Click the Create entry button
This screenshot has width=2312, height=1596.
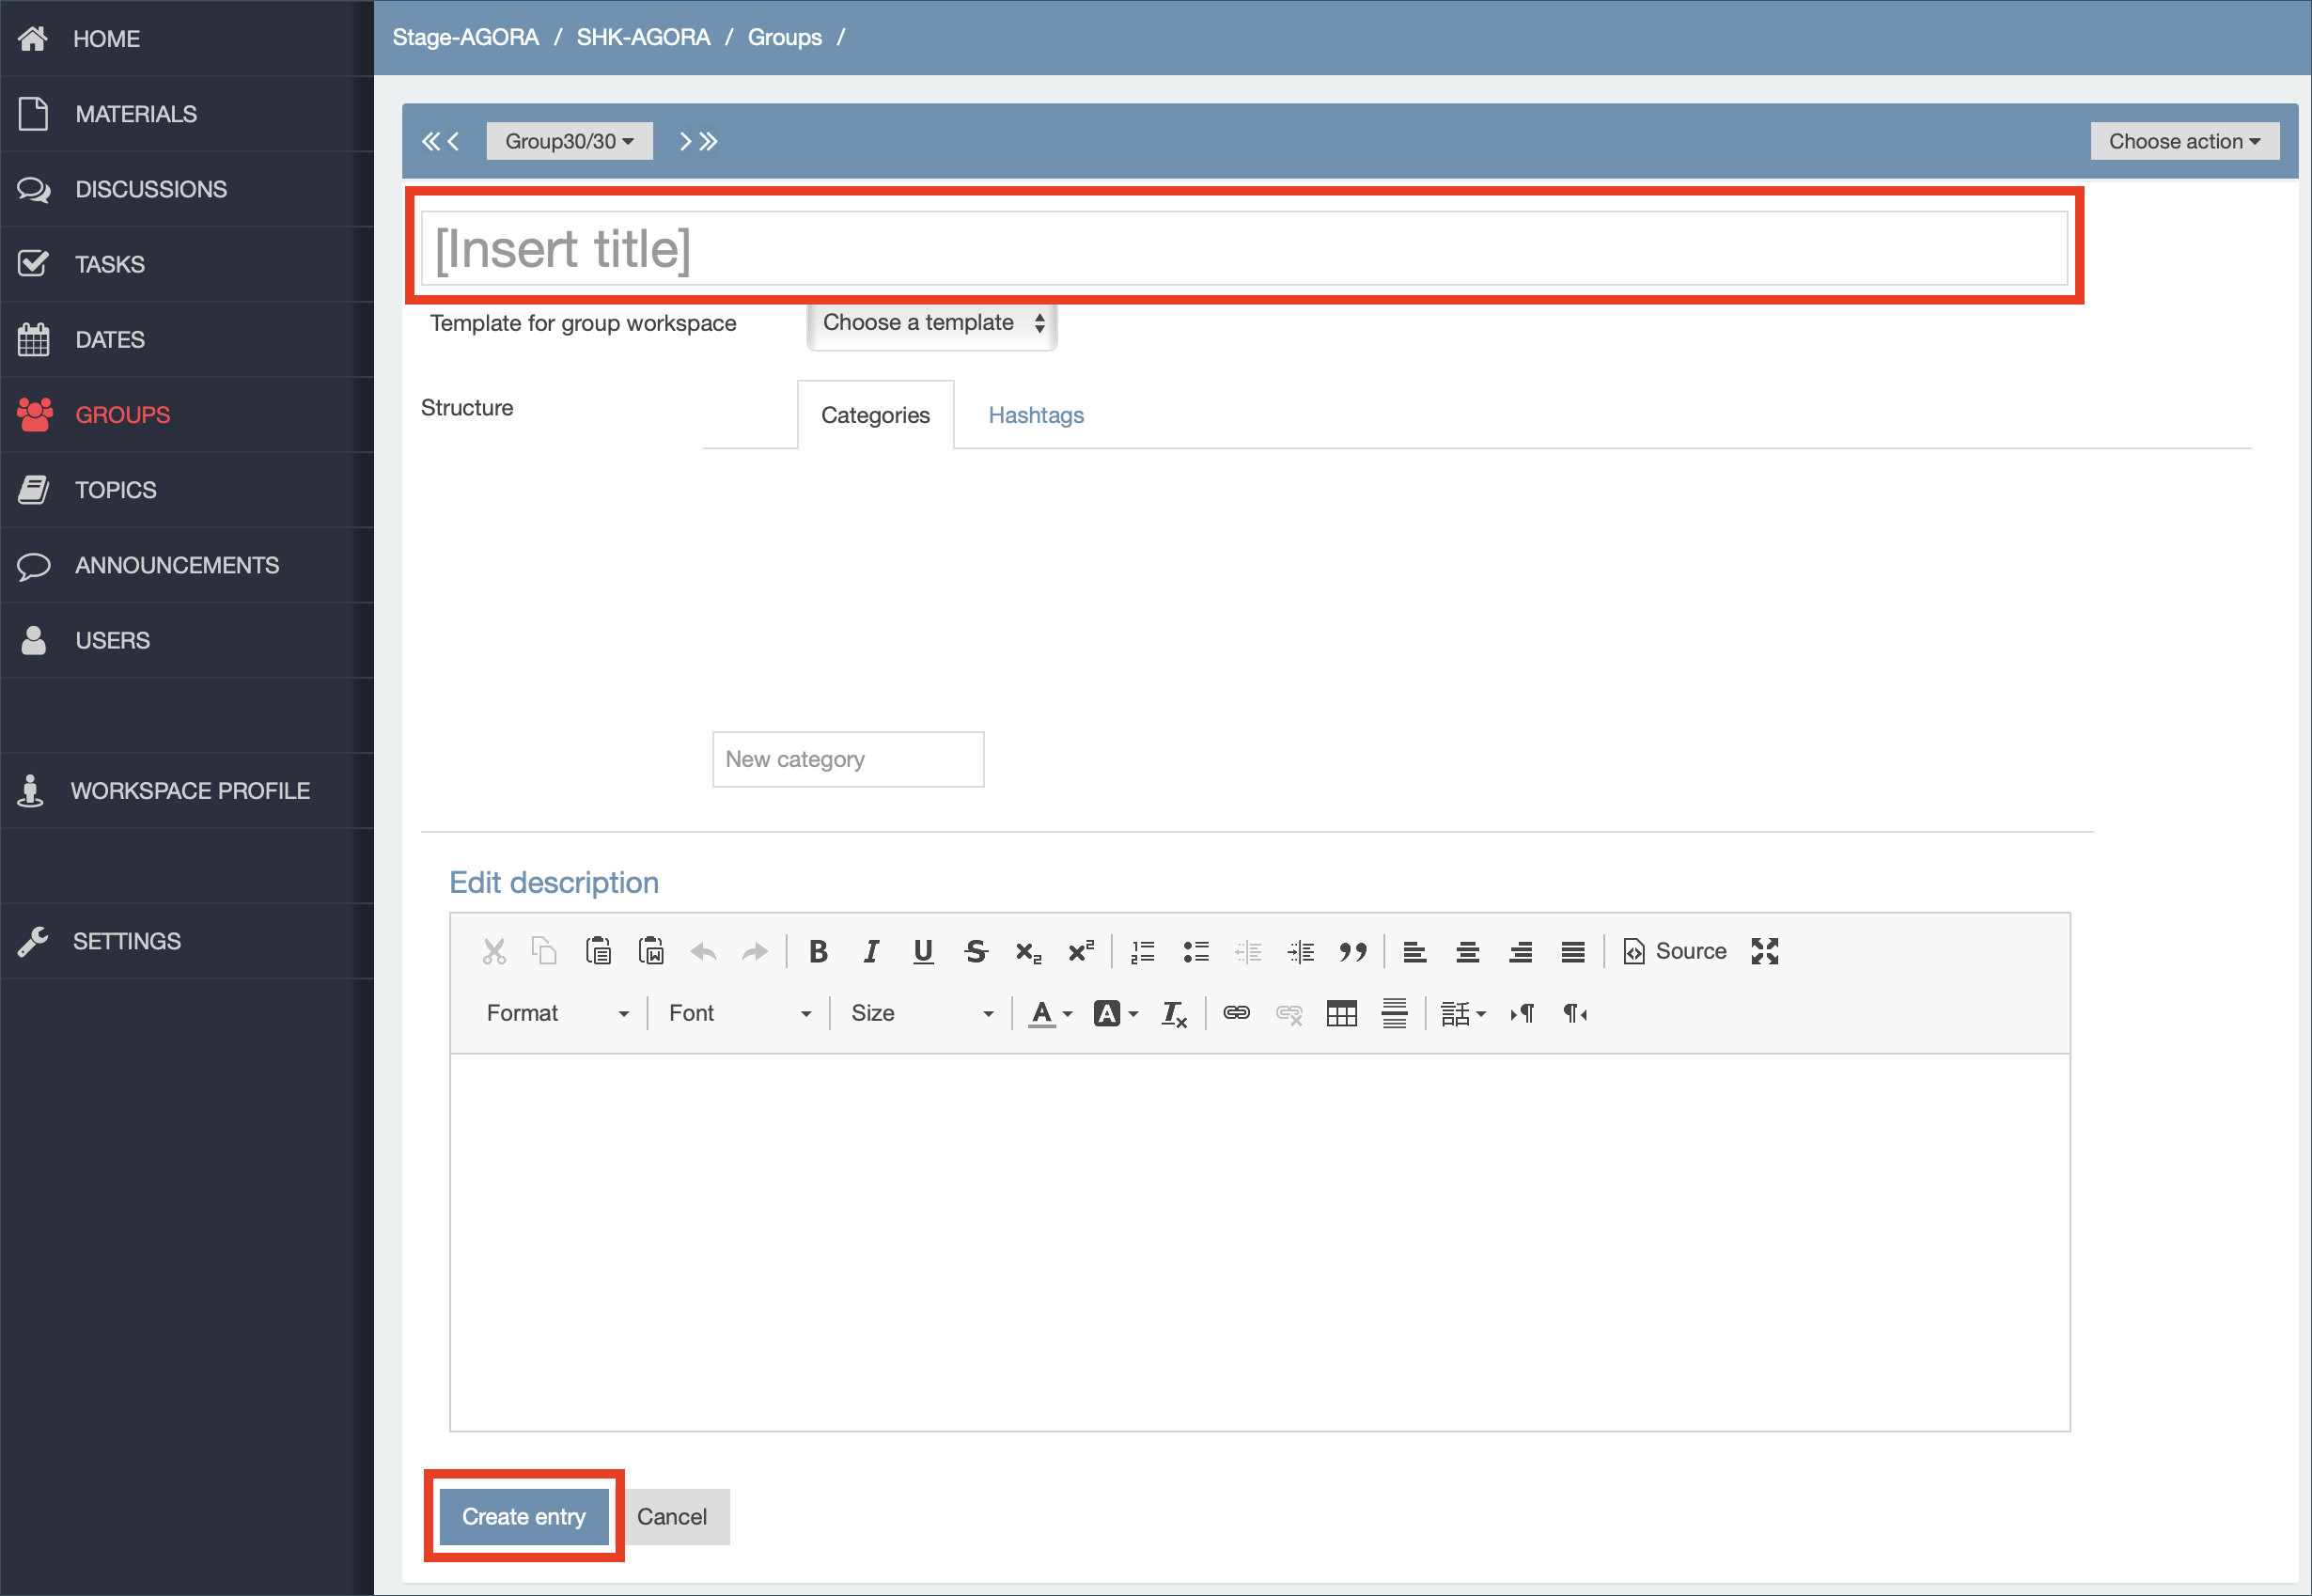524,1516
